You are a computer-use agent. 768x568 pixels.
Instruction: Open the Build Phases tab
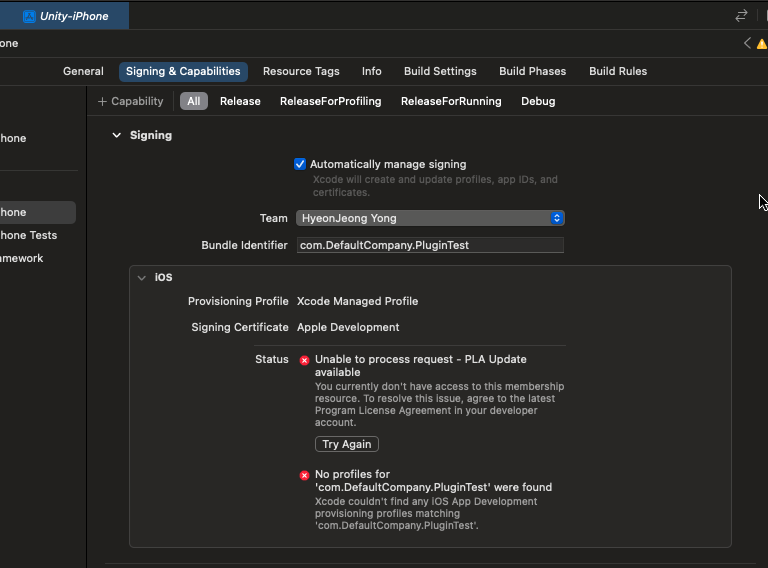[532, 71]
